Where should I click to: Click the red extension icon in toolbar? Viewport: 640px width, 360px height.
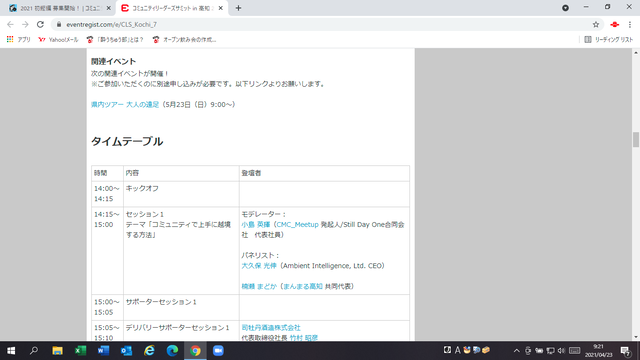pos(614,24)
